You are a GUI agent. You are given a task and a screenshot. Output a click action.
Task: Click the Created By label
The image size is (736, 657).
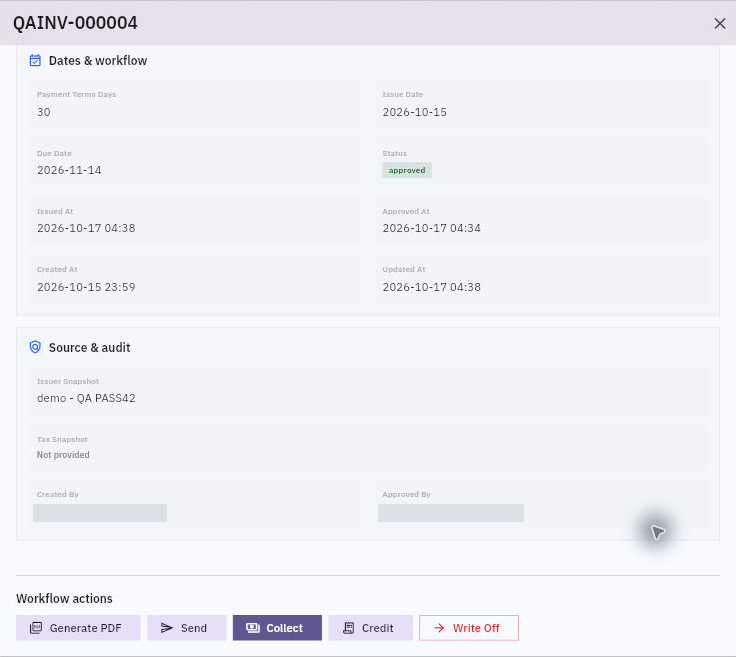tap(58, 495)
